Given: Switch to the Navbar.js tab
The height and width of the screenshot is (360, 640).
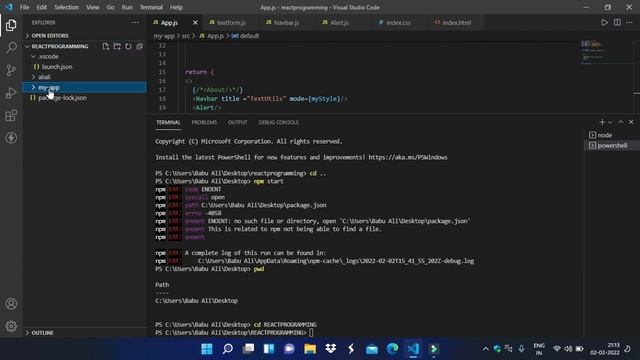Looking at the screenshot, I should coord(286,22).
